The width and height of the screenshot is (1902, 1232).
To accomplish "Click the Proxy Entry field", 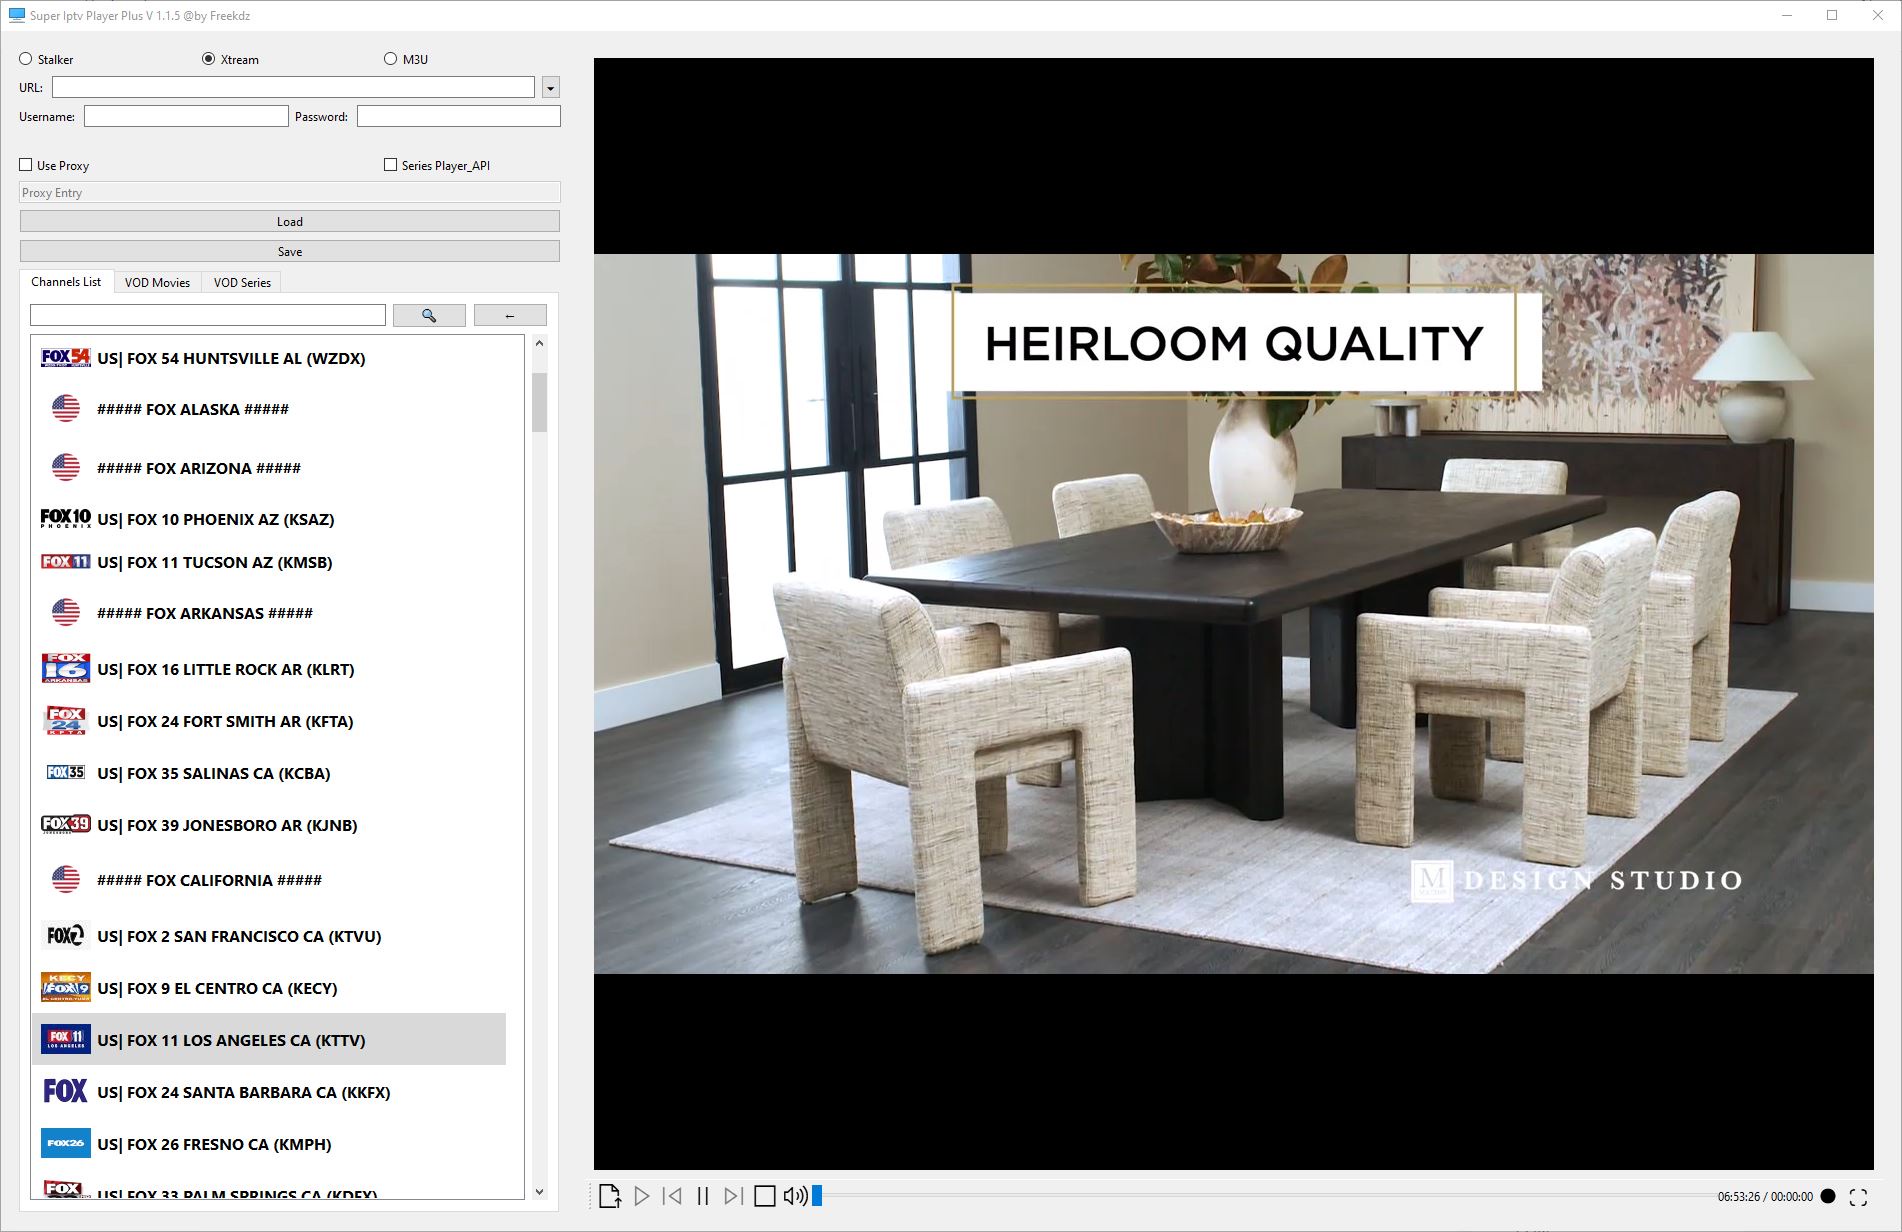I will coord(290,193).
